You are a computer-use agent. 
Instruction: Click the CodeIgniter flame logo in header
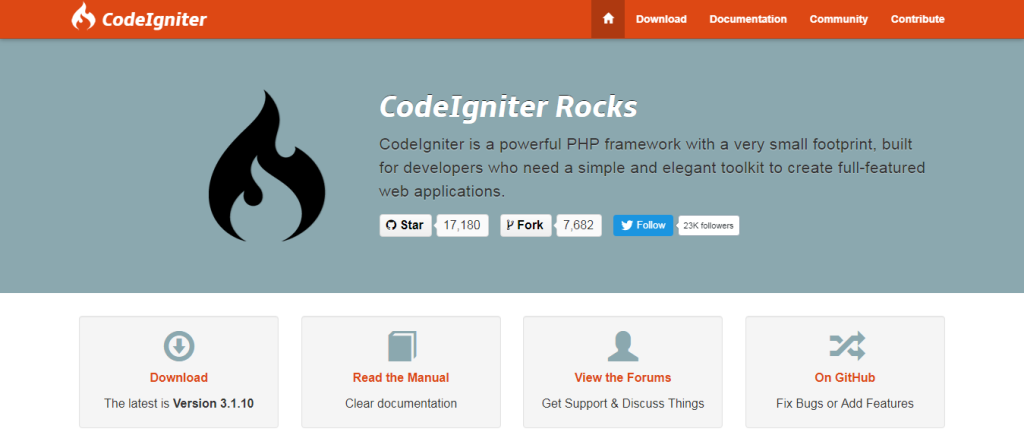point(85,18)
